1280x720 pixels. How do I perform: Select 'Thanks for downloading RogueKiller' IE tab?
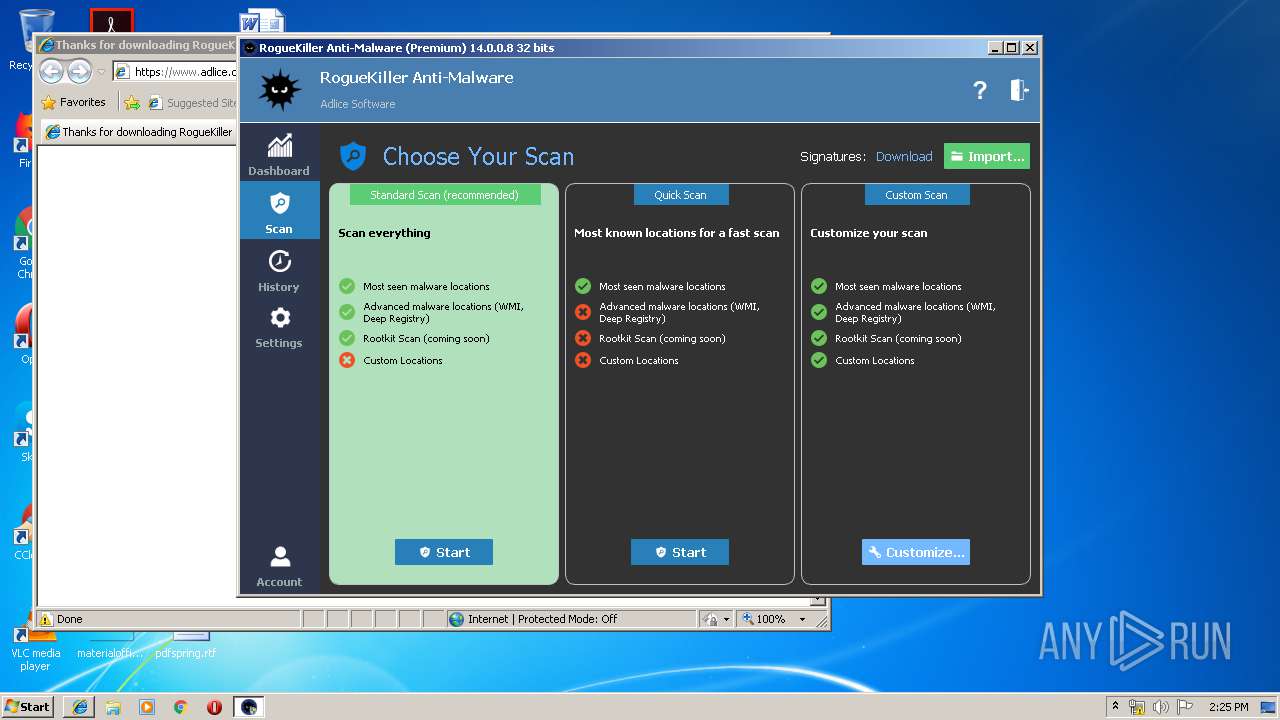tap(139, 132)
